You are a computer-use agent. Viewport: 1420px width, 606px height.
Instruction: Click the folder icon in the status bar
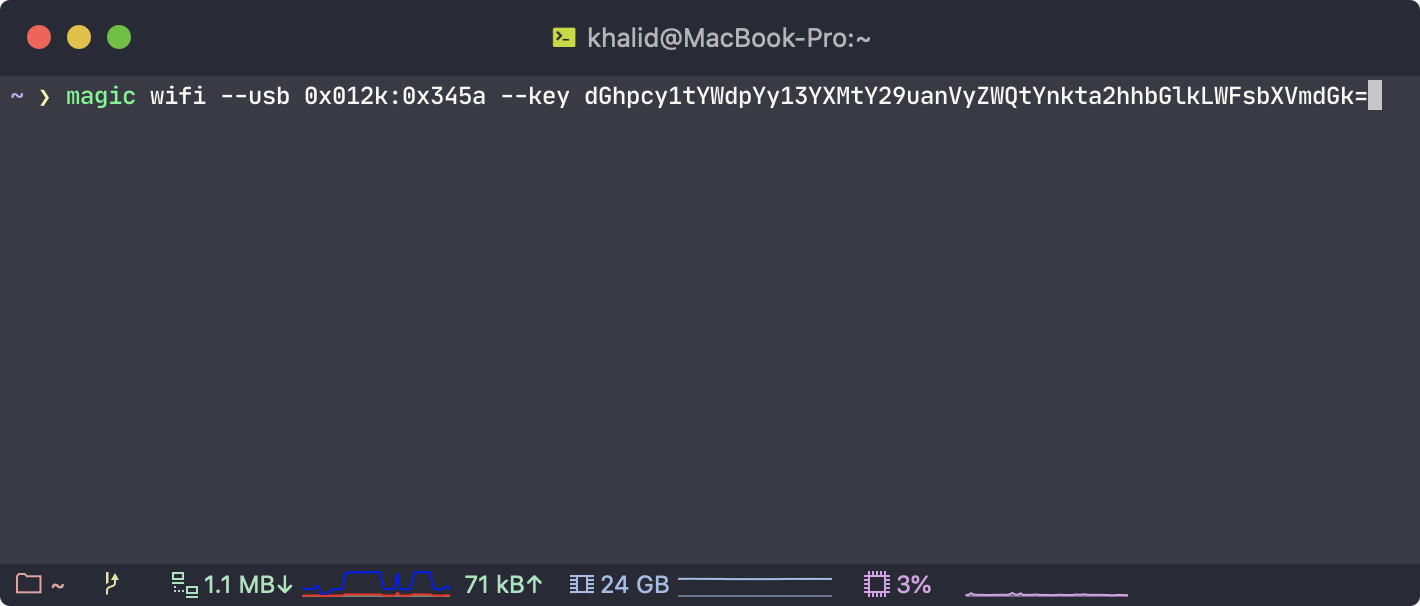pos(28,584)
